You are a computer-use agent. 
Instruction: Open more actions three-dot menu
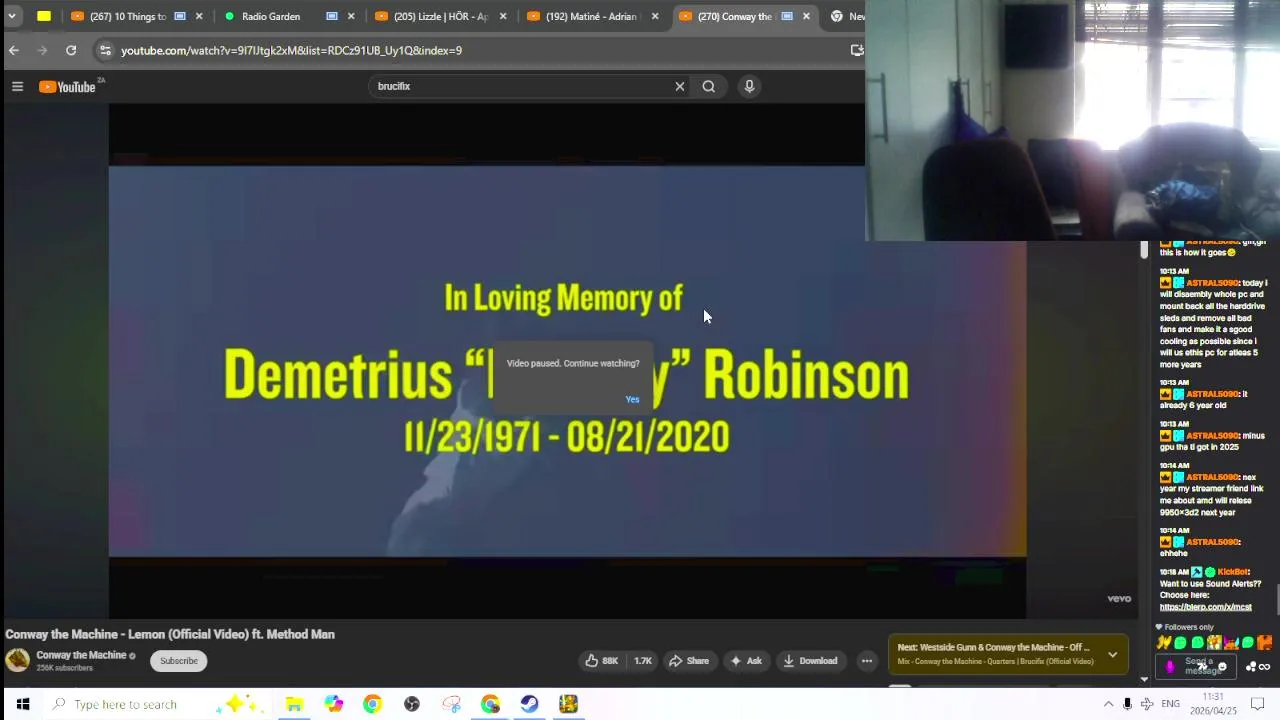pos(867,660)
